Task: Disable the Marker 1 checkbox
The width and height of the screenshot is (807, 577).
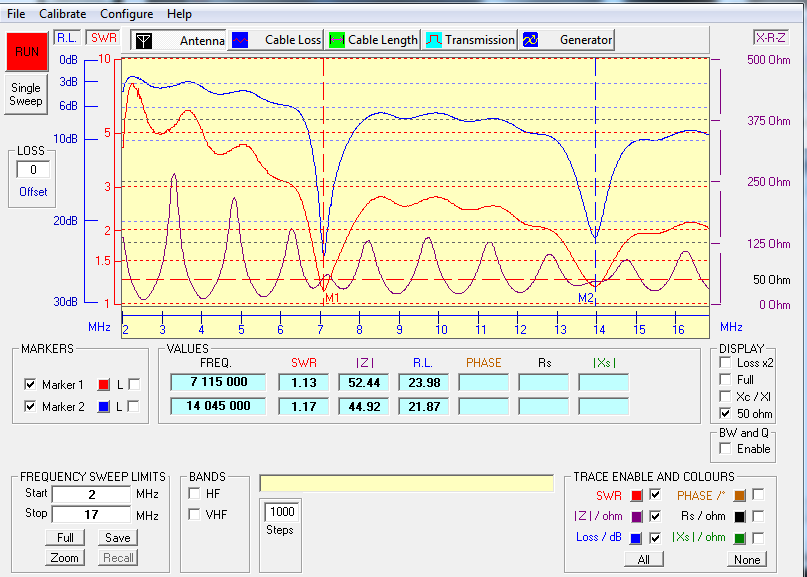Action: point(30,385)
